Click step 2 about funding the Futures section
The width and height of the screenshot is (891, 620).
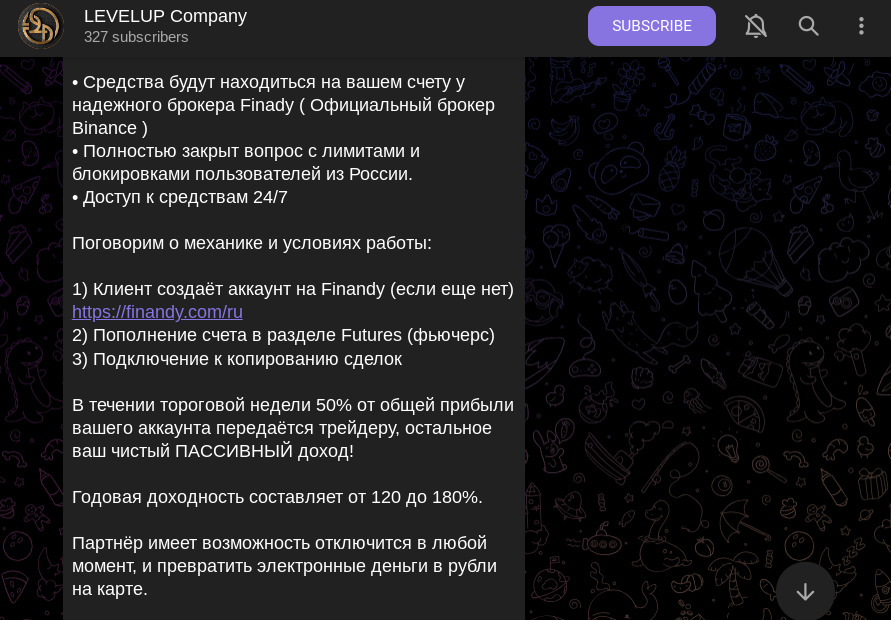point(283,335)
